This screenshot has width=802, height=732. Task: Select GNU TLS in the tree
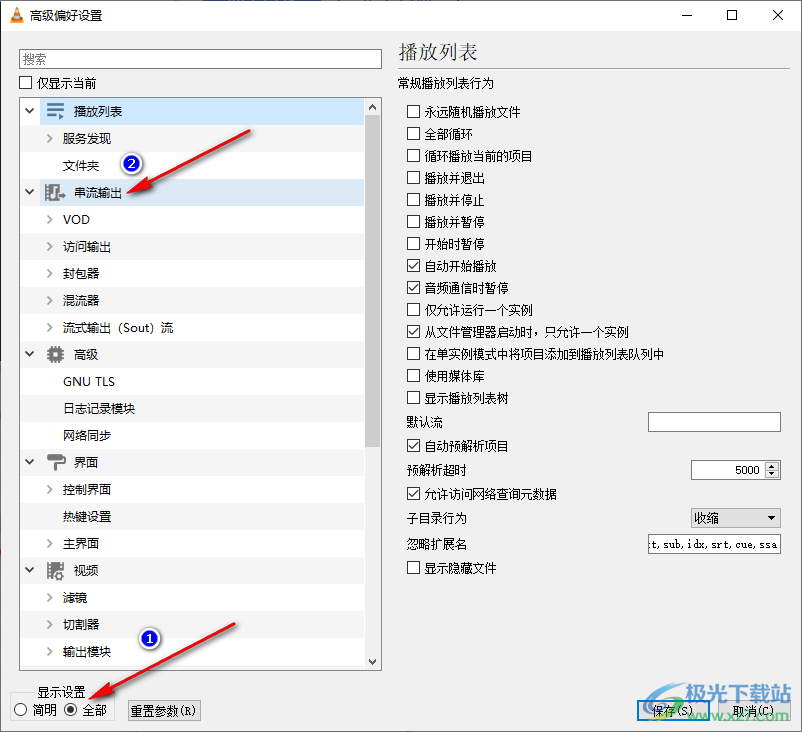[x=90, y=381]
